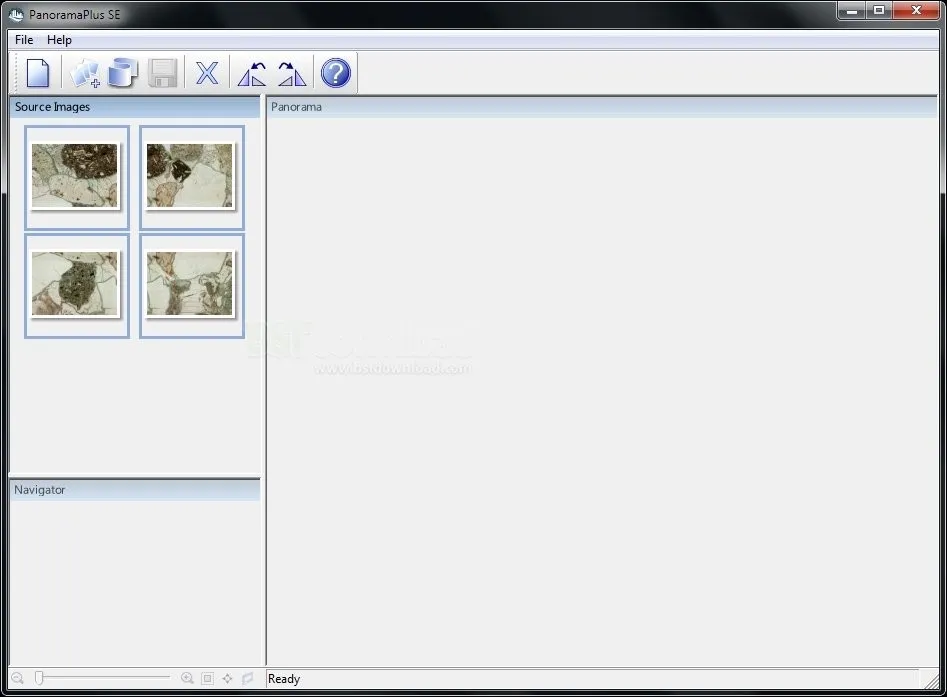Open the Help menu
947x697 pixels.
[60, 40]
